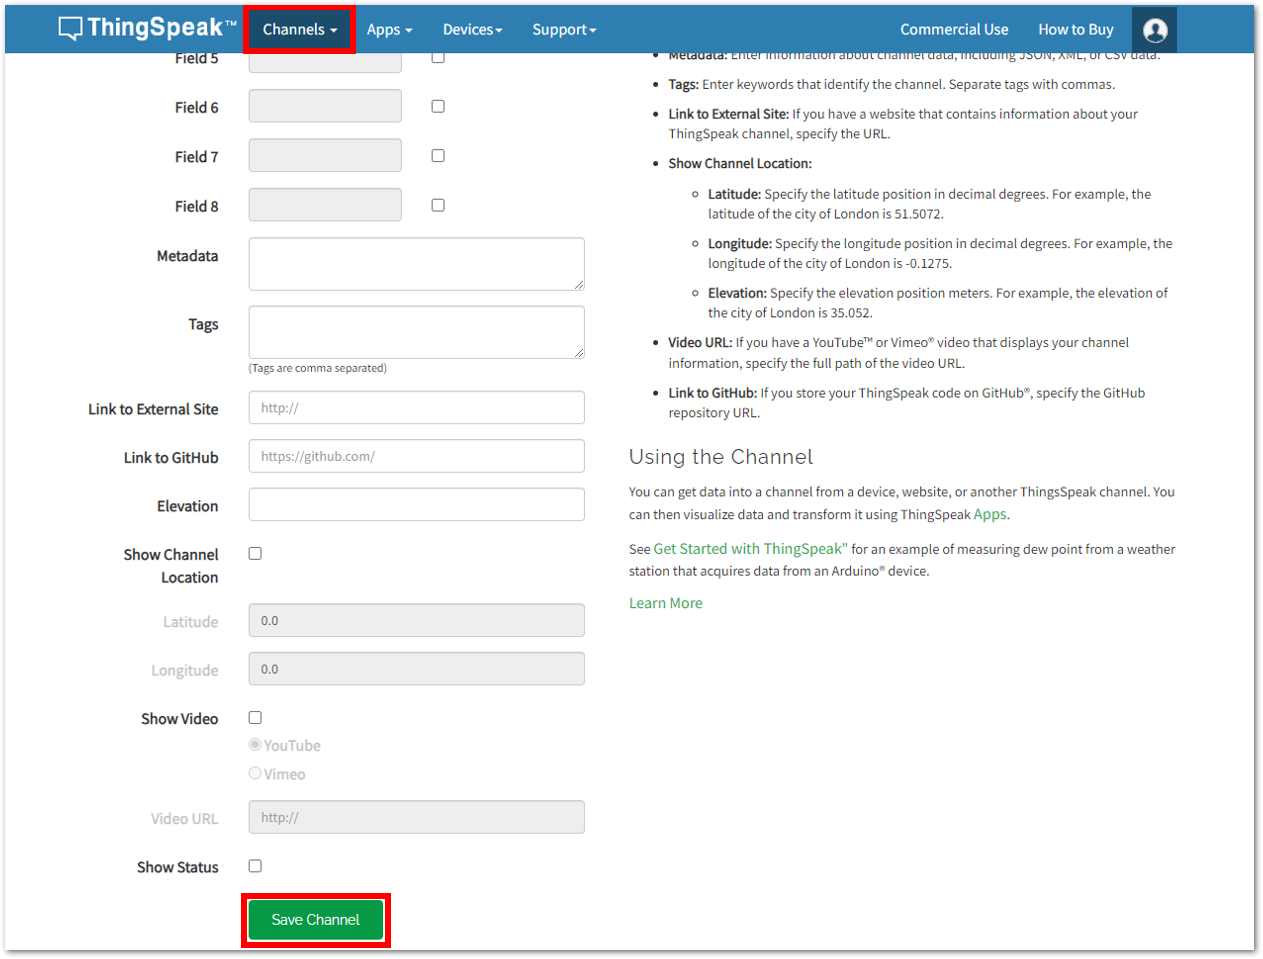Click the Metadata field label
Viewport: 1263px width, 959px height.
[x=187, y=256]
